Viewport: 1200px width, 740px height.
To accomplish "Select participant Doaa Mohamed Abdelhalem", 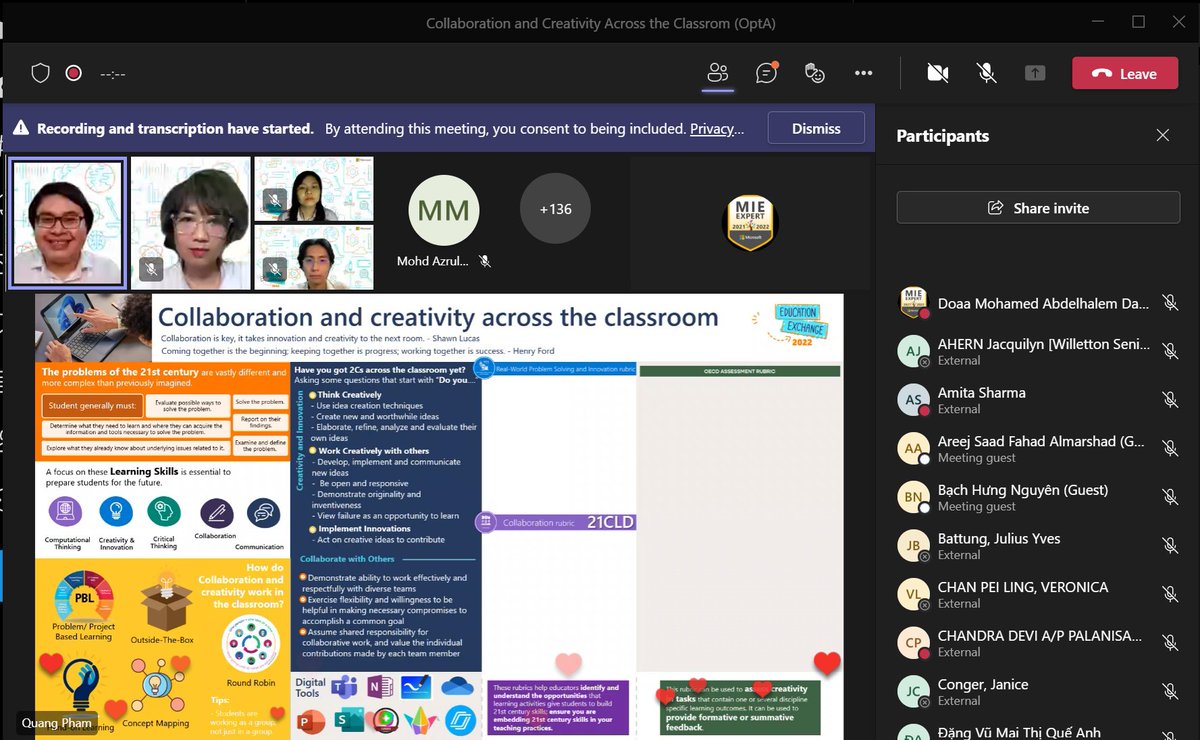I will click(x=1038, y=303).
